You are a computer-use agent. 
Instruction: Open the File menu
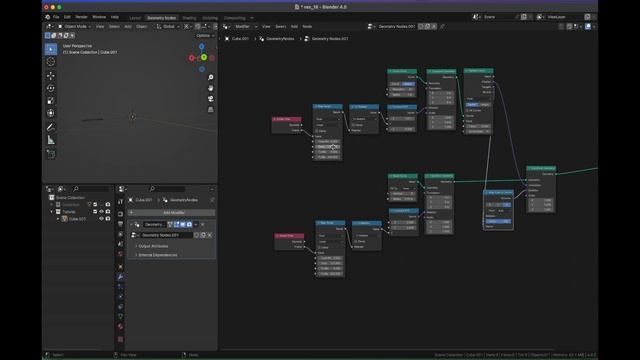click(56, 17)
